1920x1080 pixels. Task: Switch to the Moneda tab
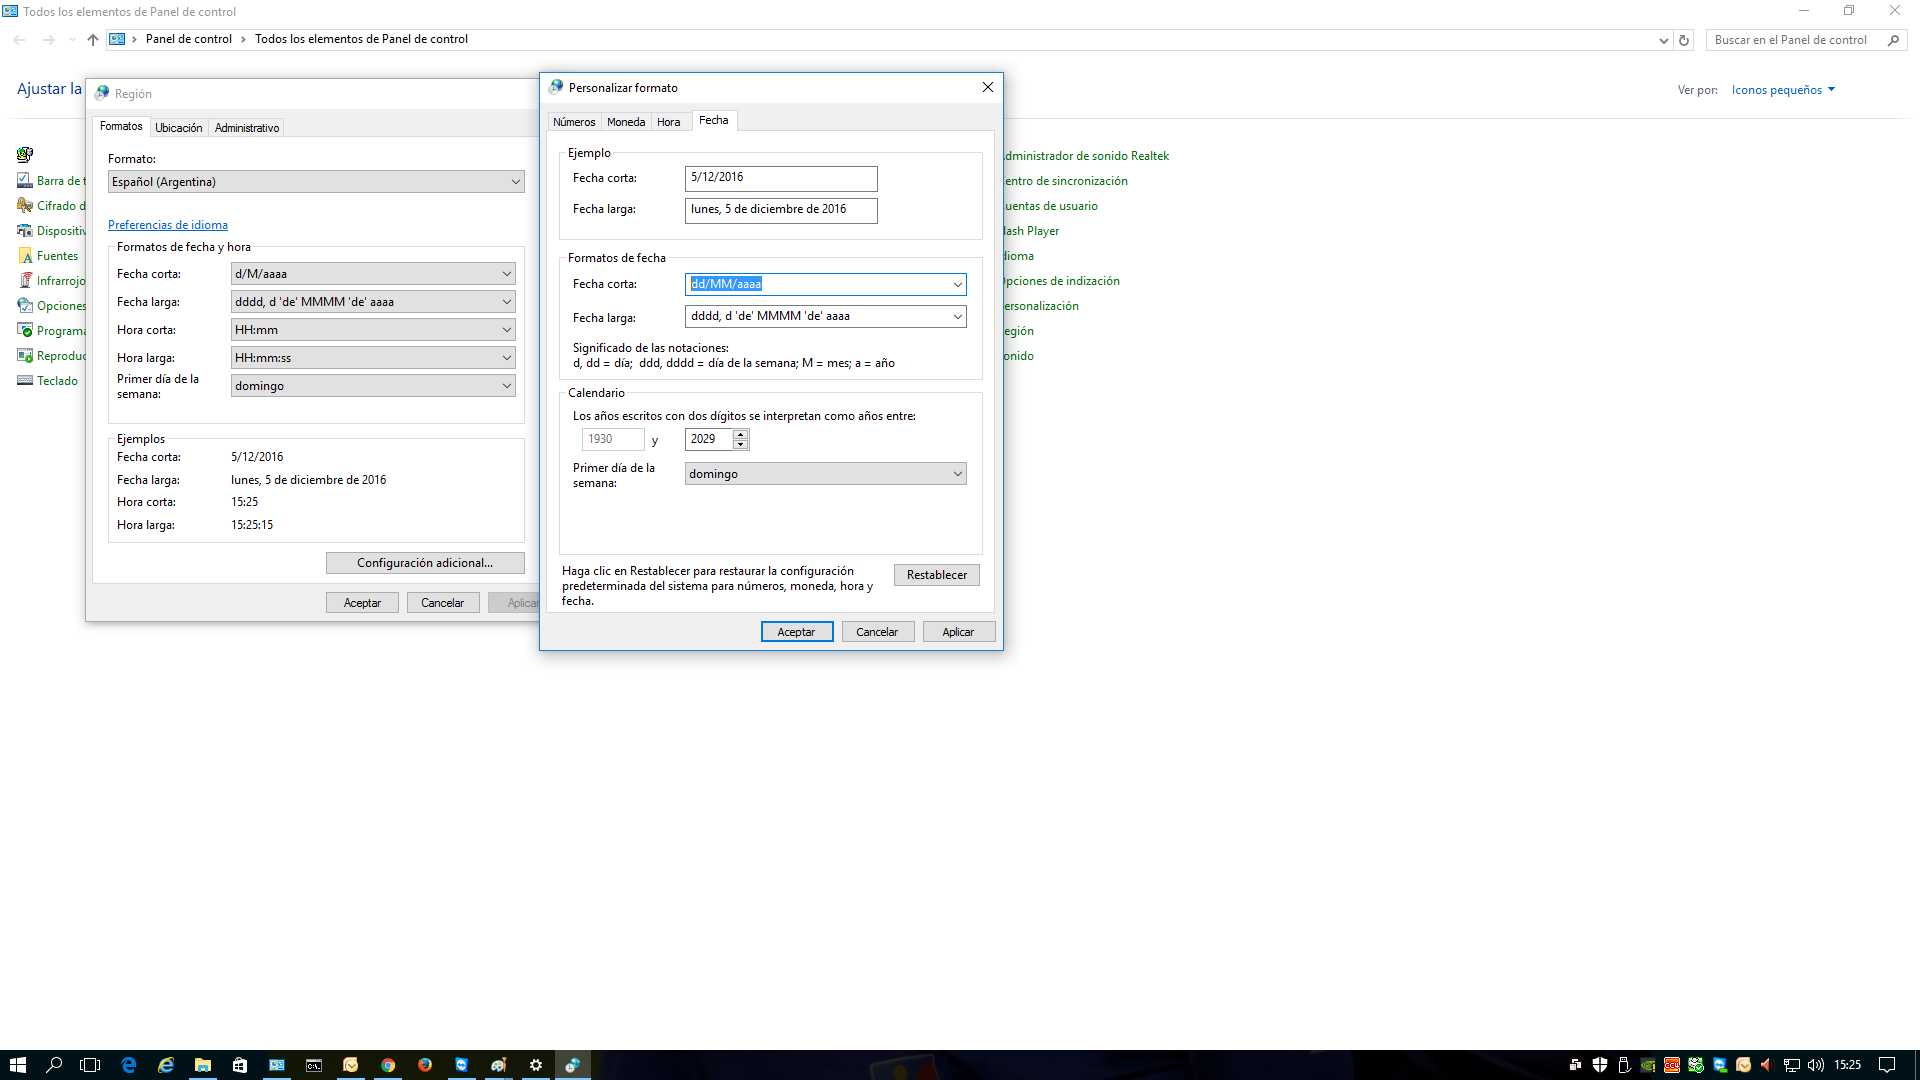point(626,122)
